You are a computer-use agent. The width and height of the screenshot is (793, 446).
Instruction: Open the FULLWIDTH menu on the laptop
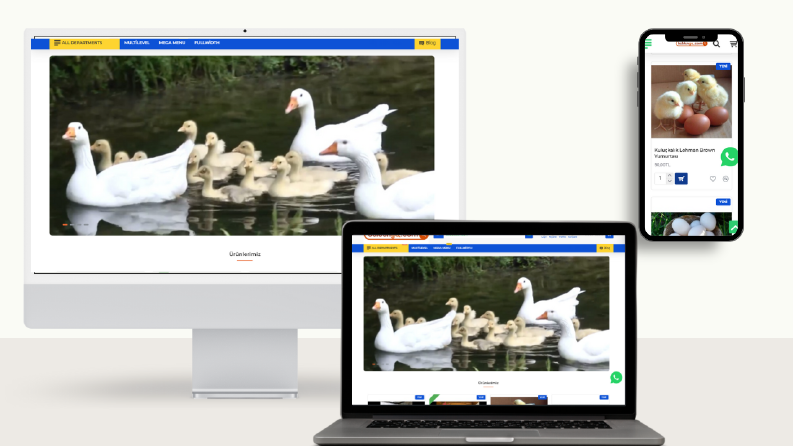(x=464, y=248)
